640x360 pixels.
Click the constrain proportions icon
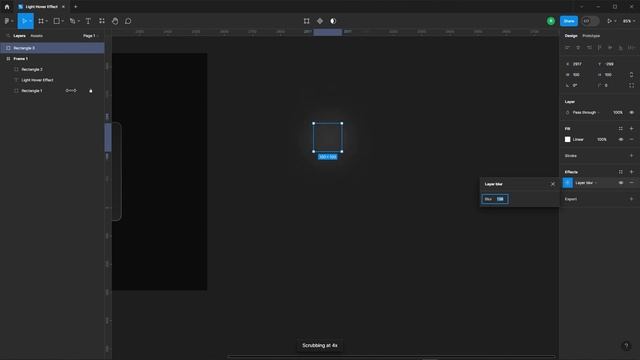pos(631,75)
